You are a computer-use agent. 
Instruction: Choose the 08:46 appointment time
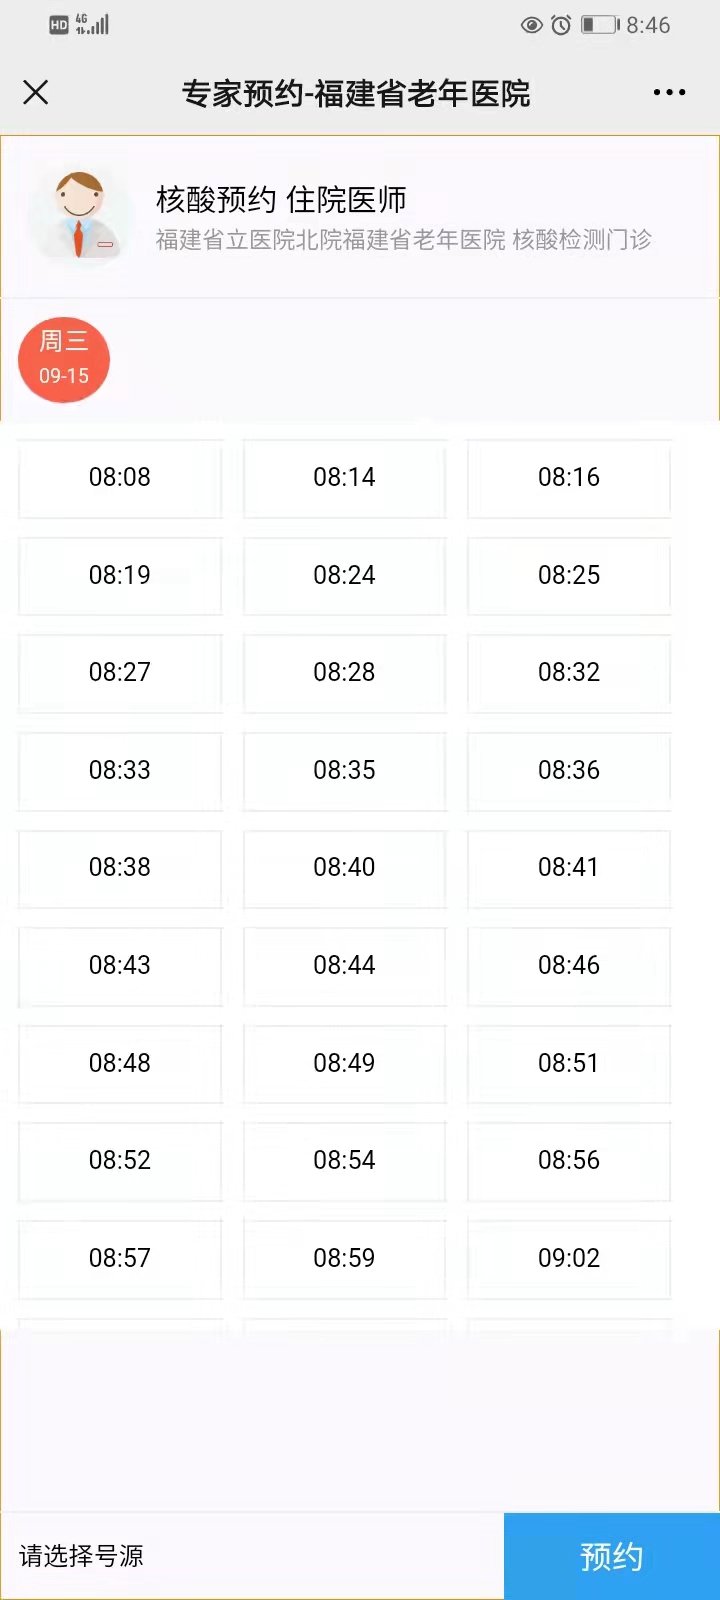coord(569,965)
